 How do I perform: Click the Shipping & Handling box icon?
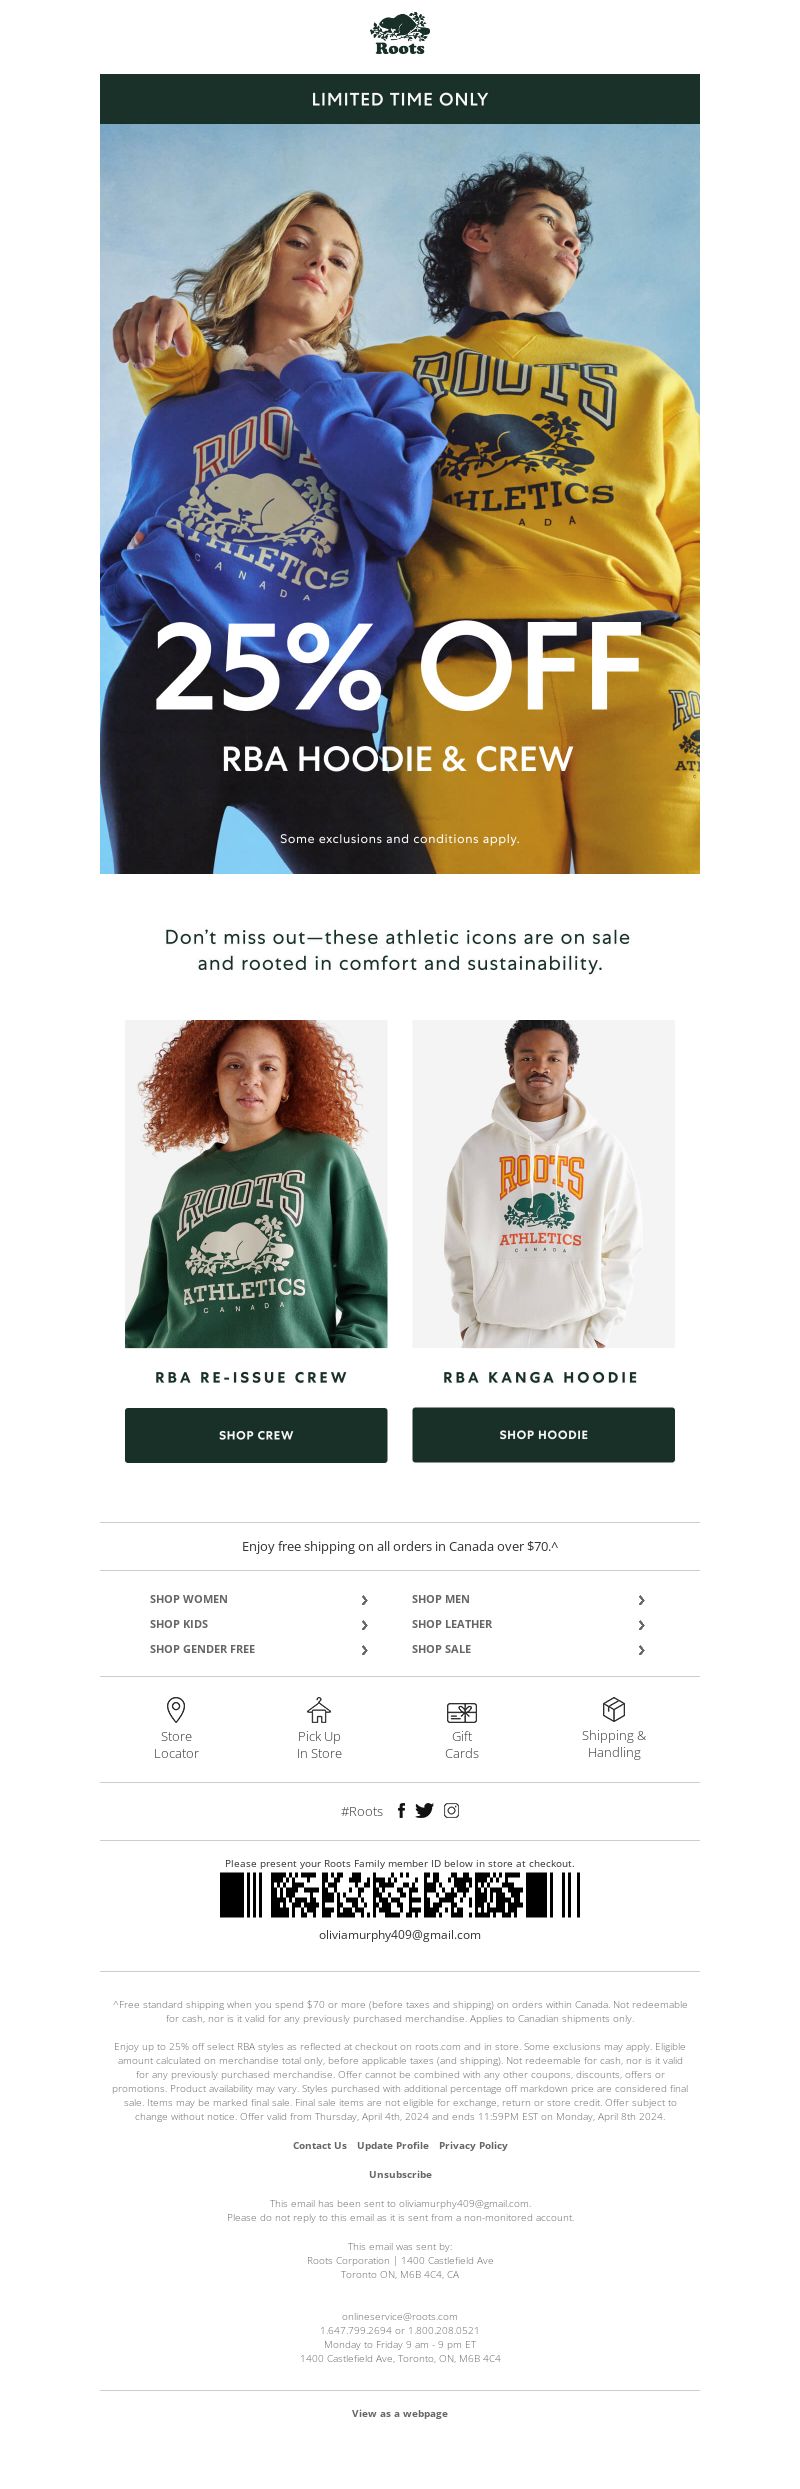coord(614,1709)
